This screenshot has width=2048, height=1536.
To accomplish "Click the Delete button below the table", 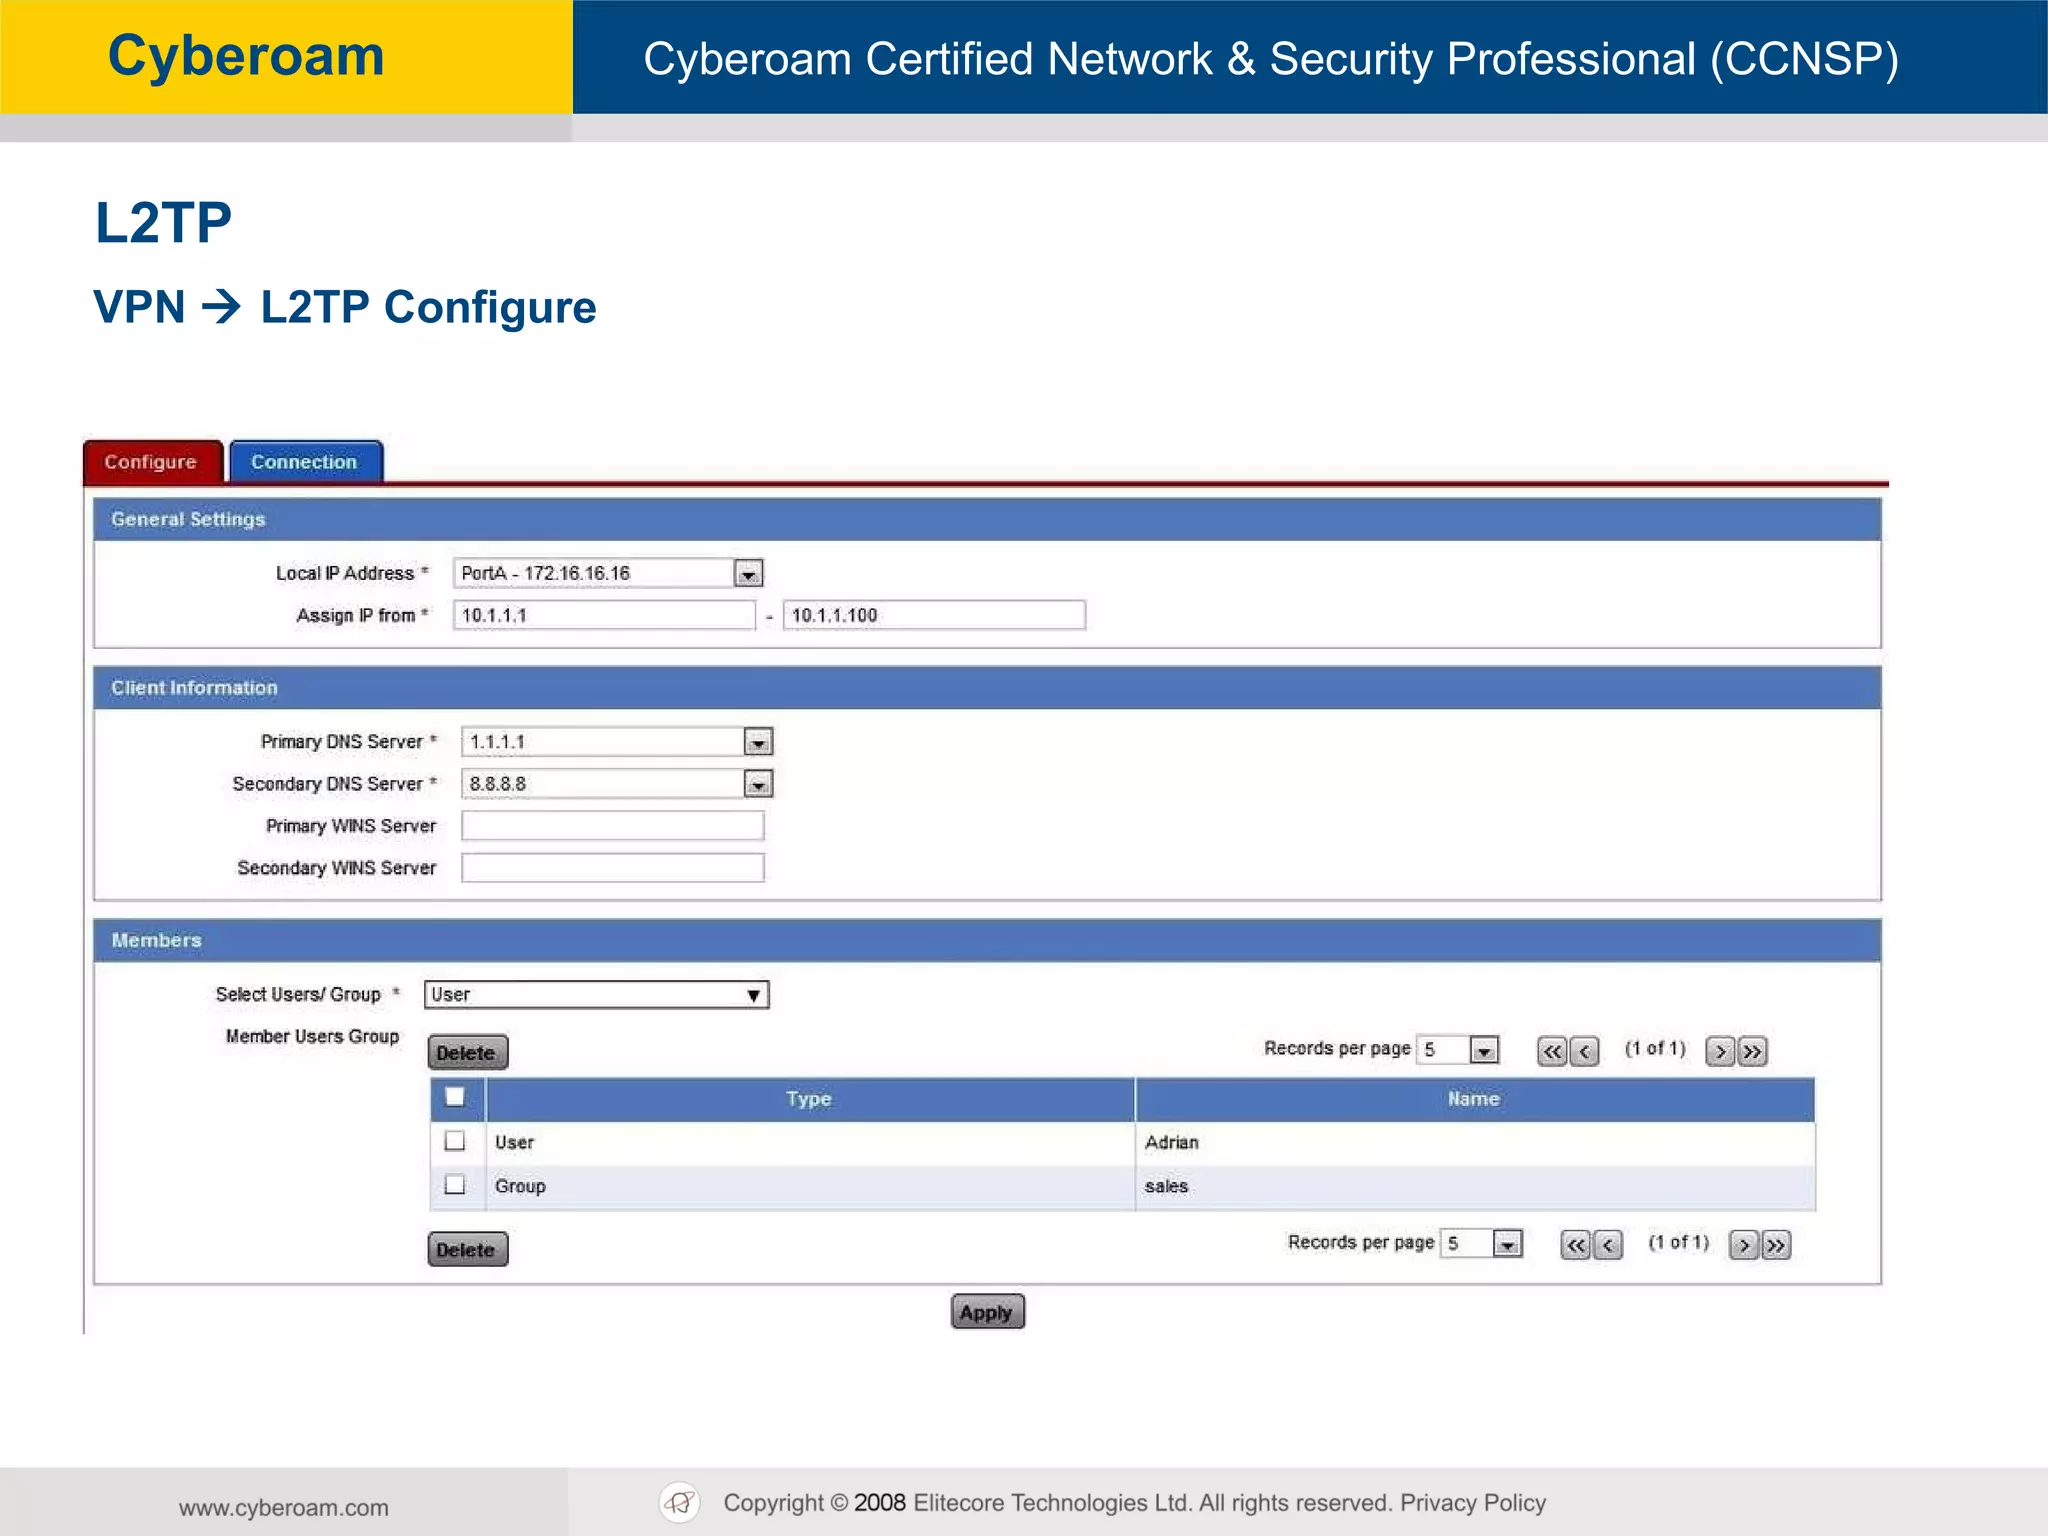I will [x=467, y=1250].
